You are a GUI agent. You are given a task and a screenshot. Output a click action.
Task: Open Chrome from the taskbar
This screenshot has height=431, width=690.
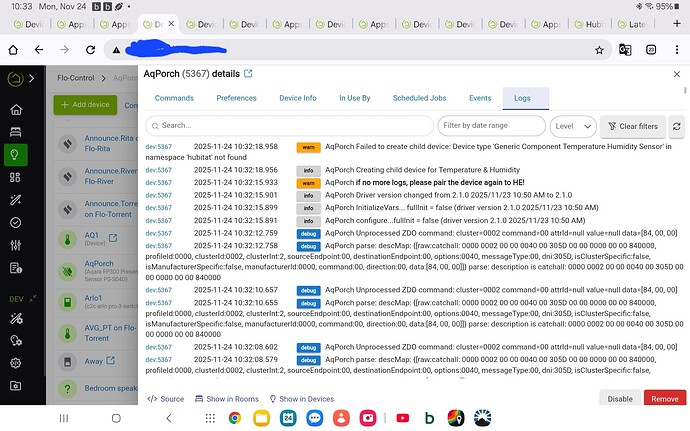tap(235, 418)
